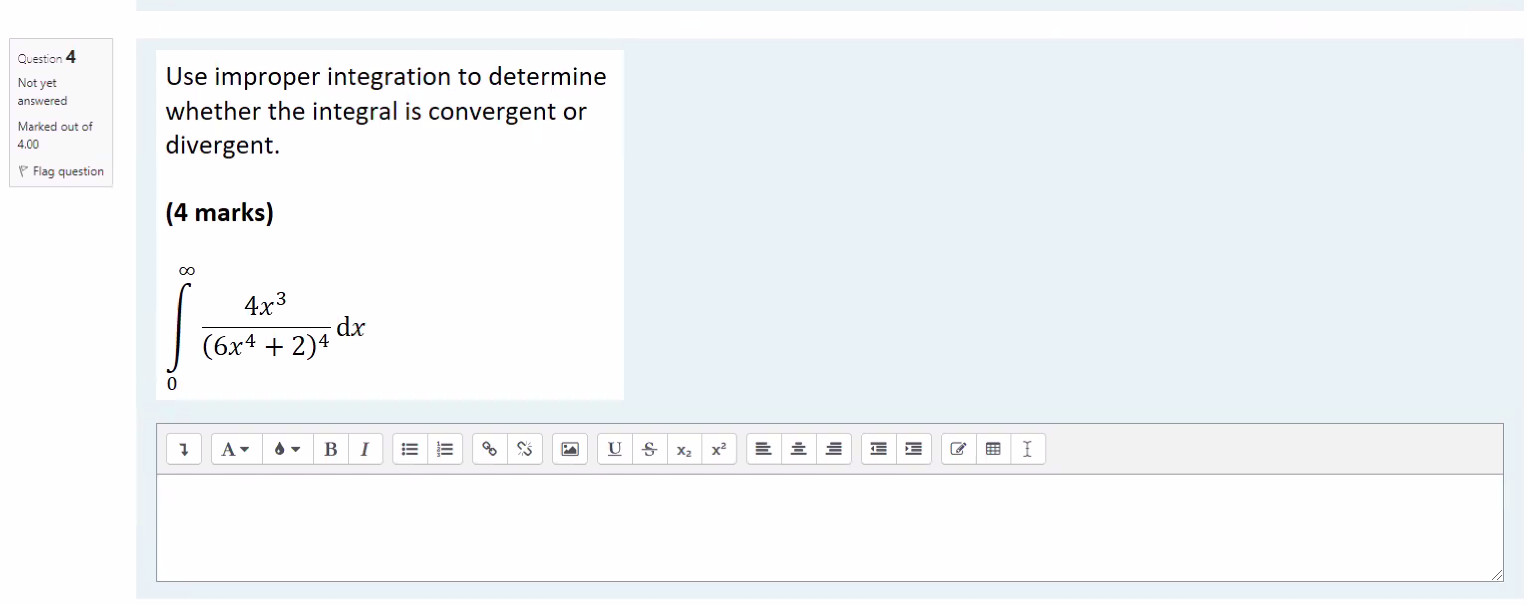This screenshot has width=1527, height=605.
Task: Insert a hyperlink
Action: pos(490,449)
